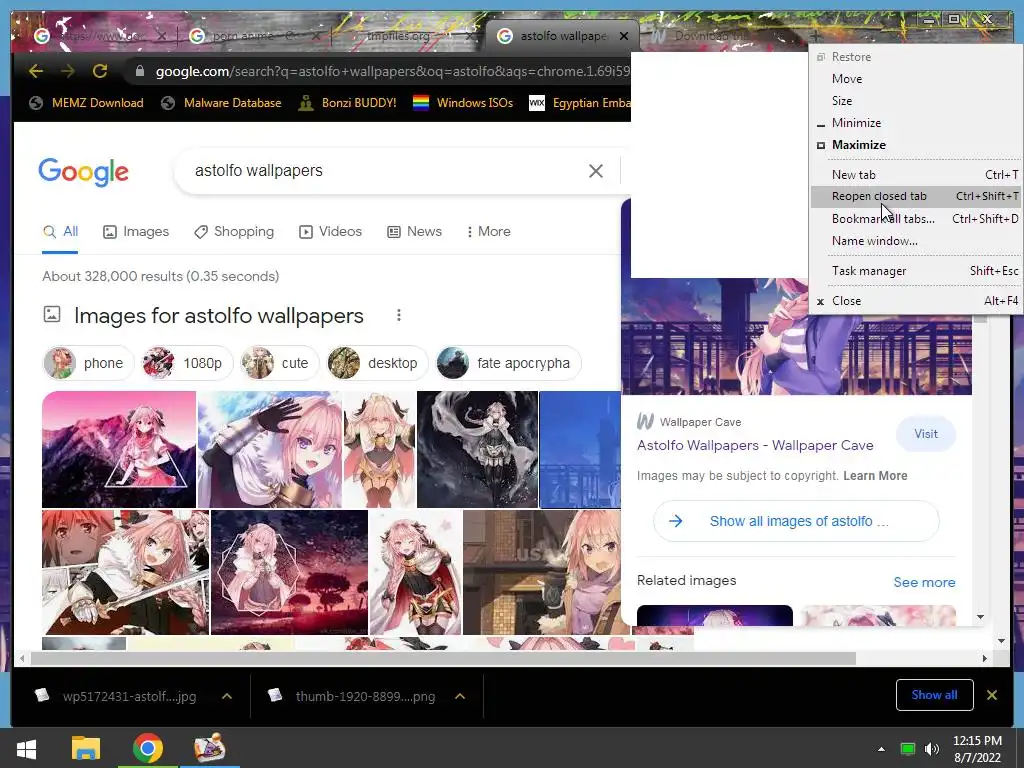Close the astolfo wallpapers tab
The height and width of the screenshot is (768, 1024).
click(624, 36)
